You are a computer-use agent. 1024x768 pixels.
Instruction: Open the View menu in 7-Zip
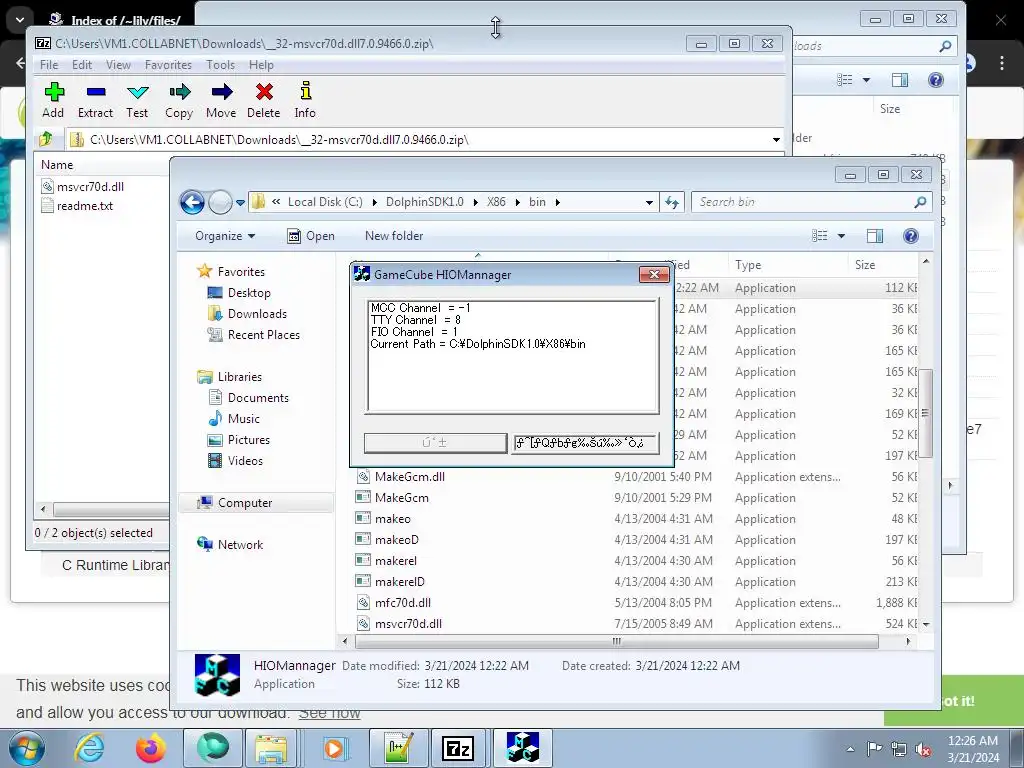(118, 65)
